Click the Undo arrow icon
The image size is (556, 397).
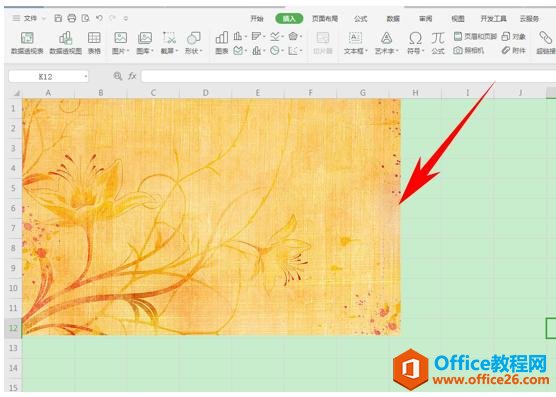[99, 18]
